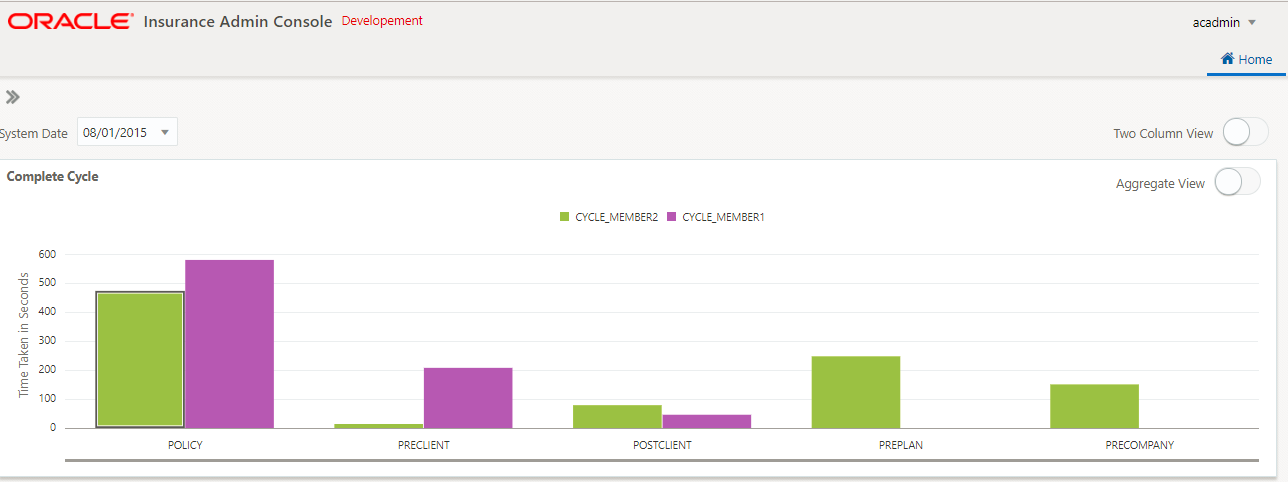
Task: Click the PREPLAN axis label
Action: (x=901, y=445)
